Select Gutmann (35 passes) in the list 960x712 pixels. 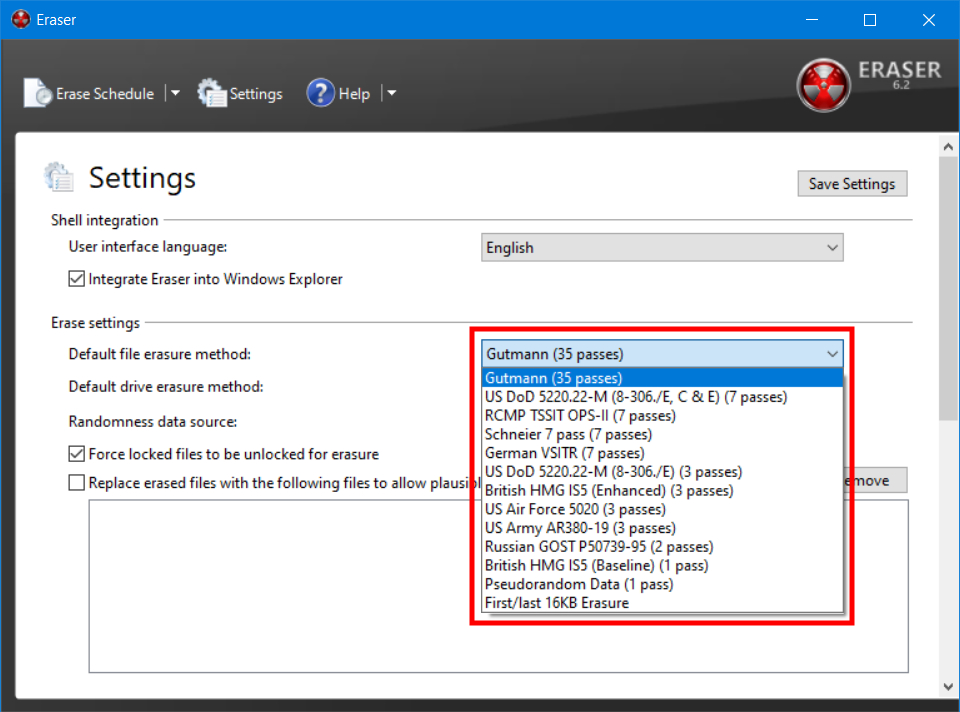coord(662,378)
